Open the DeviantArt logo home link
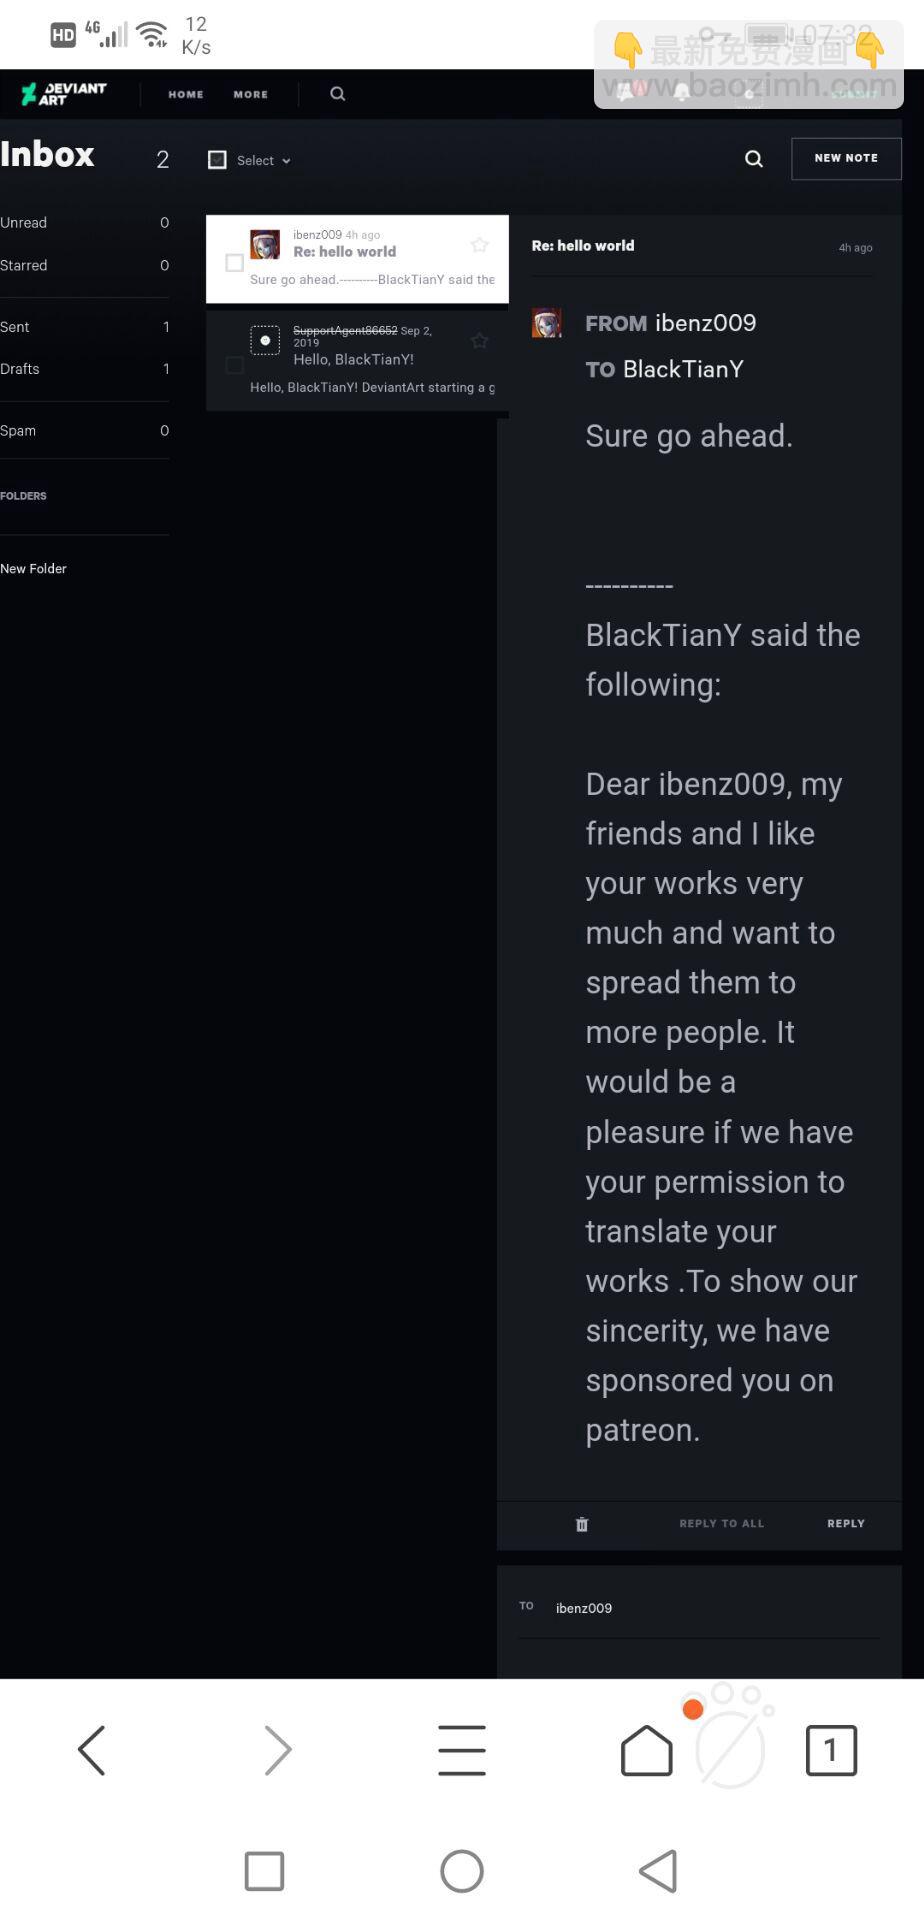This screenshot has height=1920, width=924. [64, 94]
